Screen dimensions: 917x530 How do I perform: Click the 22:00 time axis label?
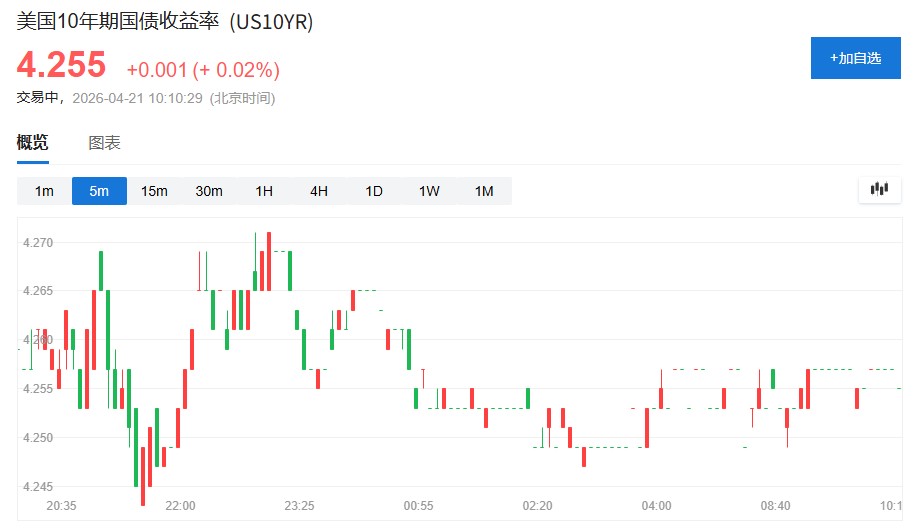coord(180,506)
